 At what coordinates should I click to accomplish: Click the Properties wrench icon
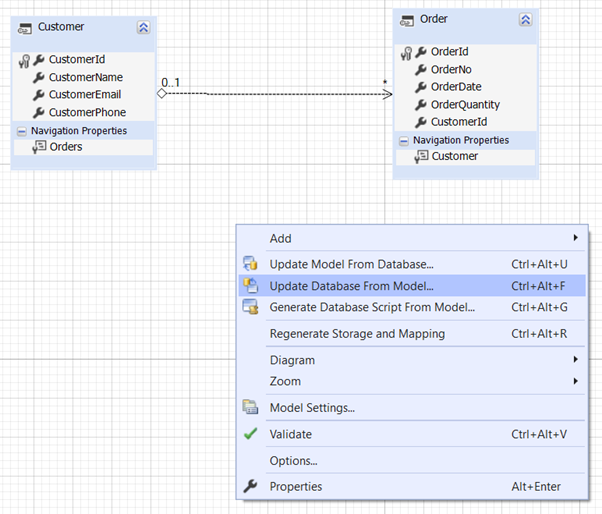[x=250, y=486]
